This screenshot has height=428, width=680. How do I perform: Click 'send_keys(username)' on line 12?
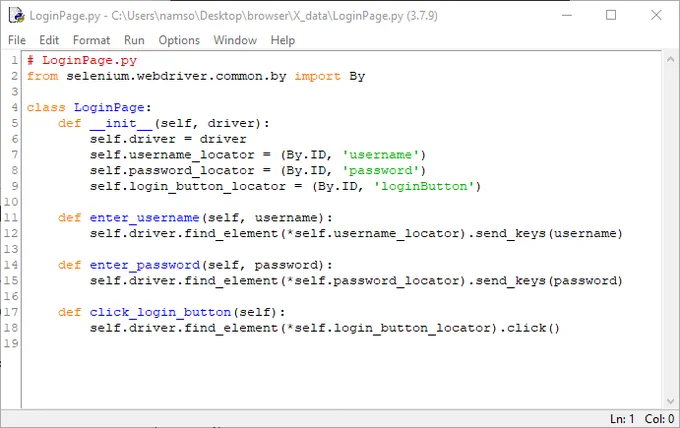[x=549, y=233]
